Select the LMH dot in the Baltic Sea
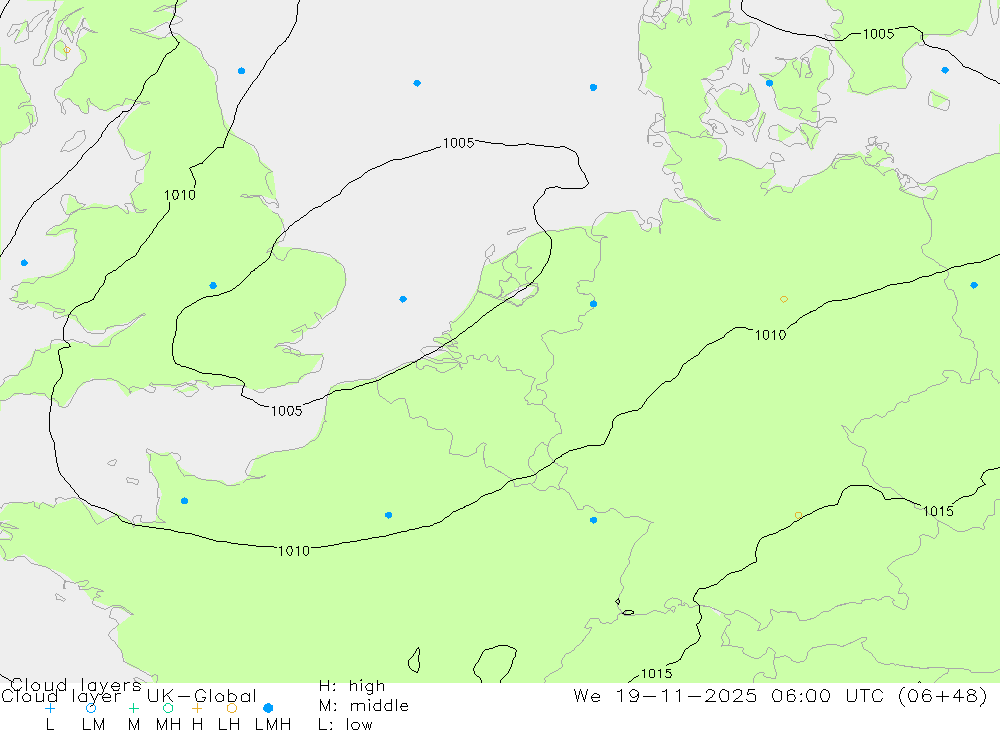 tap(945, 70)
